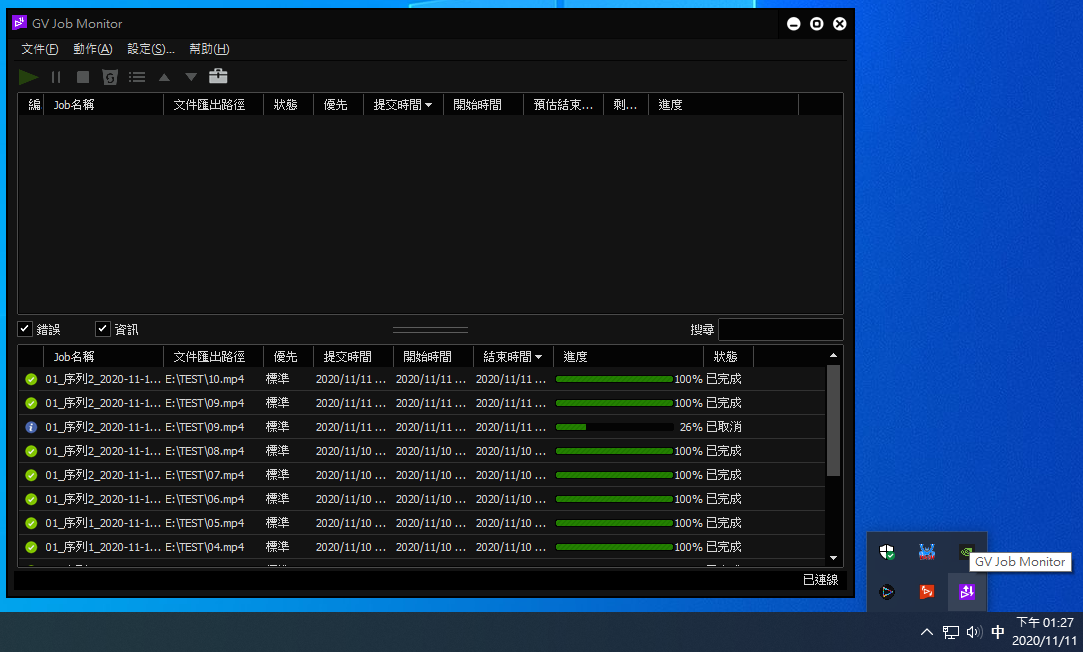The height and width of the screenshot is (652, 1083).
Task: Sort queue table by 提交時間 column
Action: (403, 105)
